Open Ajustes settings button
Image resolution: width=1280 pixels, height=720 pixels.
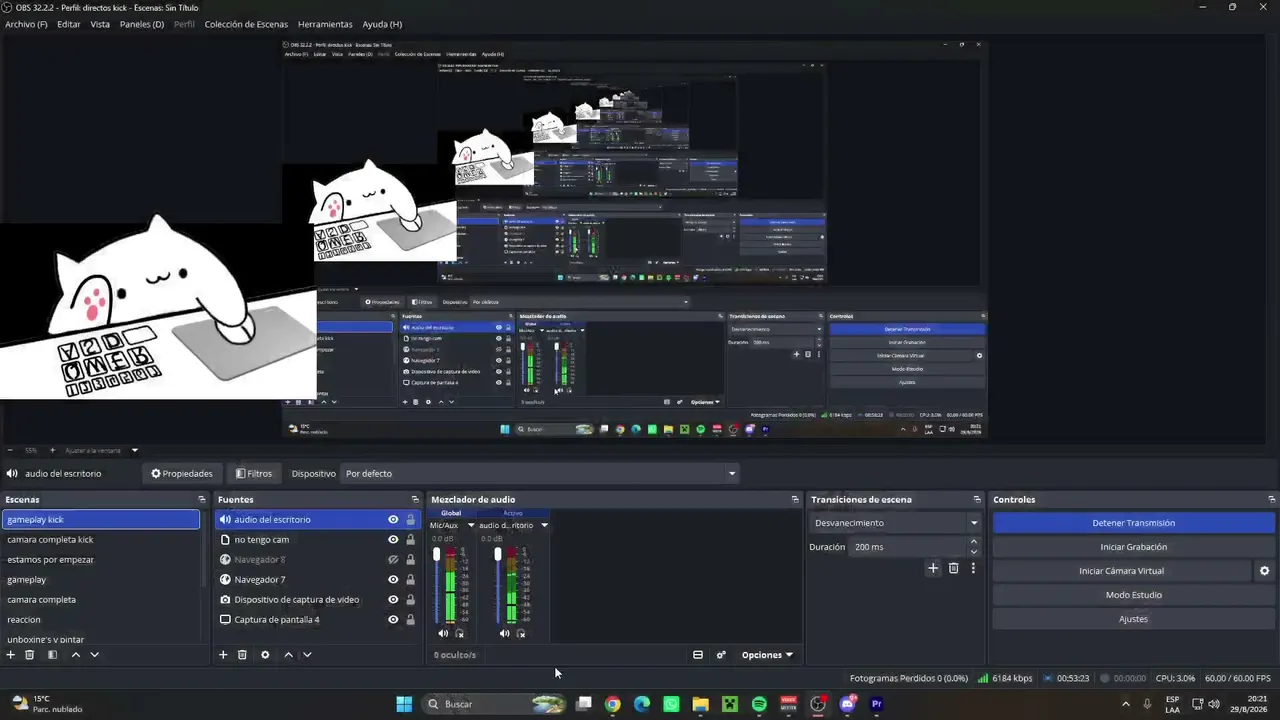[1134, 619]
